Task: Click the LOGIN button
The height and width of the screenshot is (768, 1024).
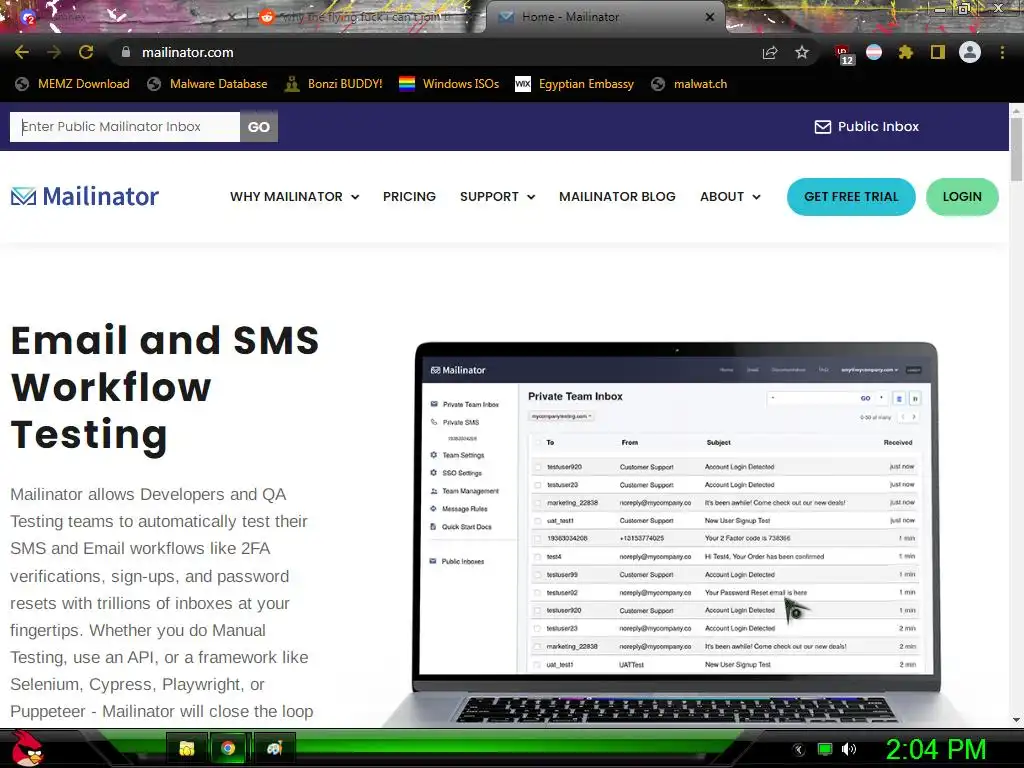Action: pyautogui.click(x=962, y=197)
